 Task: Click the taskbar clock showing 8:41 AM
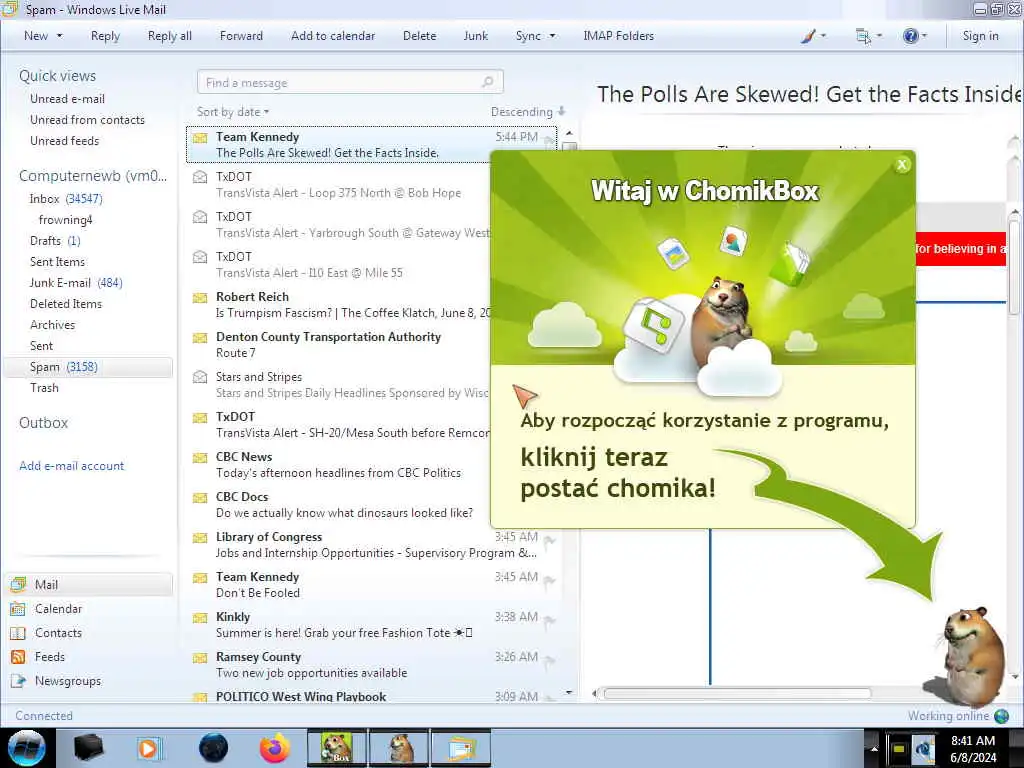coord(973,748)
